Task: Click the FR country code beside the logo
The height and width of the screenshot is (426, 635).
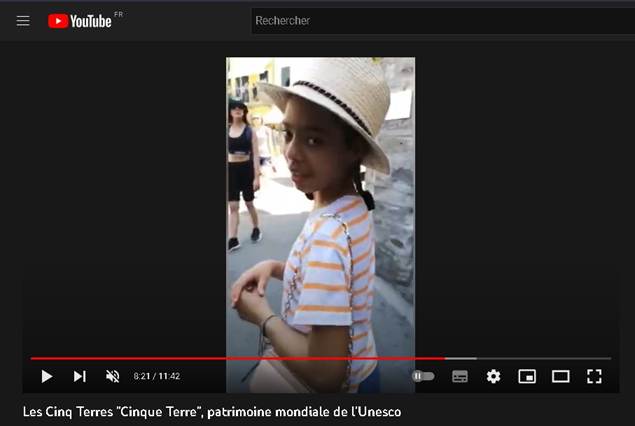Action: click(119, 15)
